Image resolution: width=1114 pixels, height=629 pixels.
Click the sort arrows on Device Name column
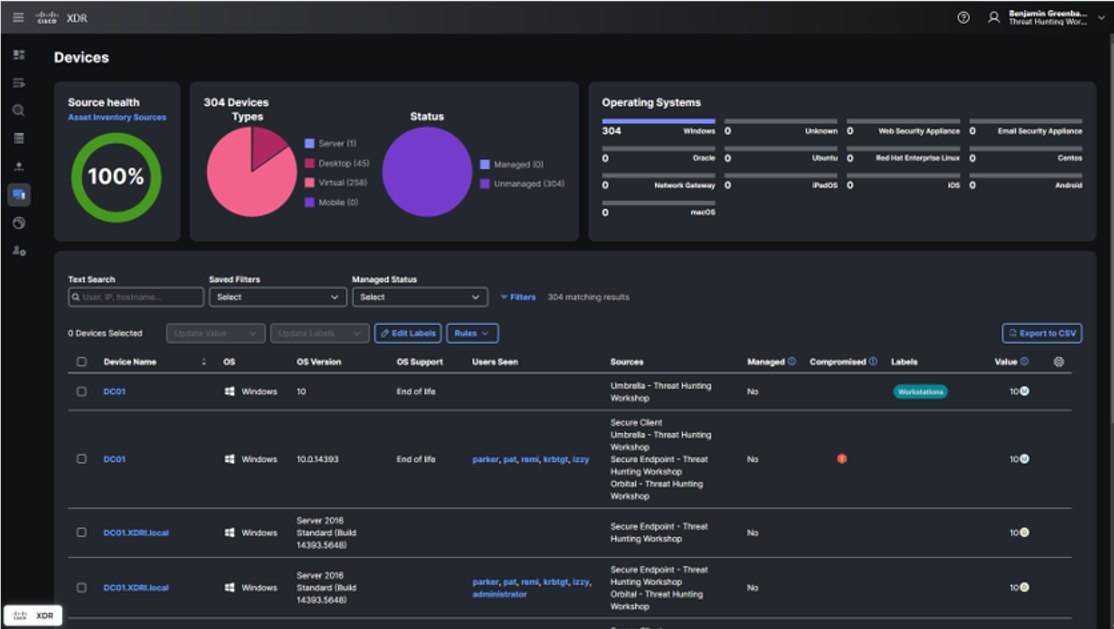click(206, 362)
